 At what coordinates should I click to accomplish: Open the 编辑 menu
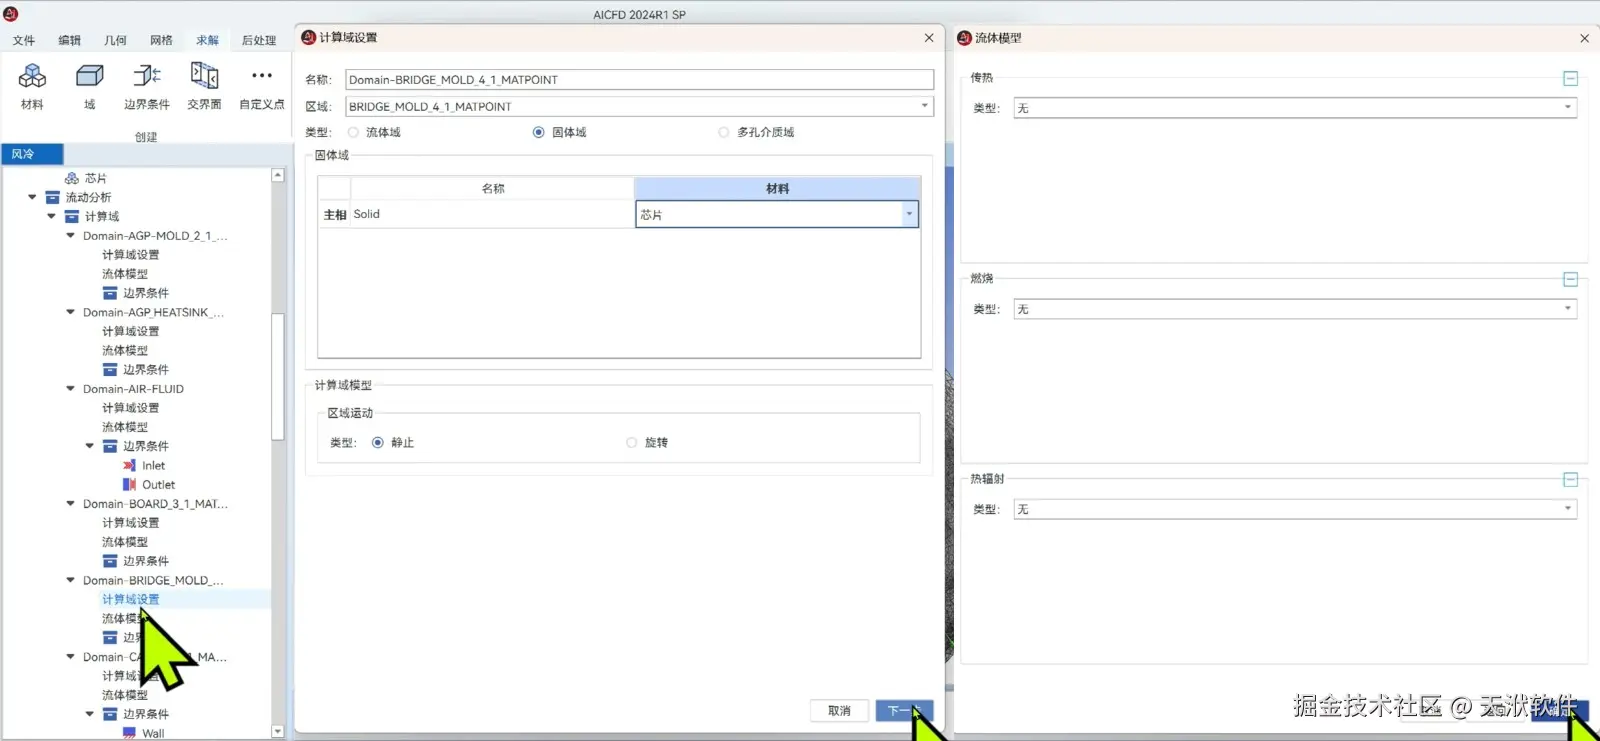coord(70,41)
